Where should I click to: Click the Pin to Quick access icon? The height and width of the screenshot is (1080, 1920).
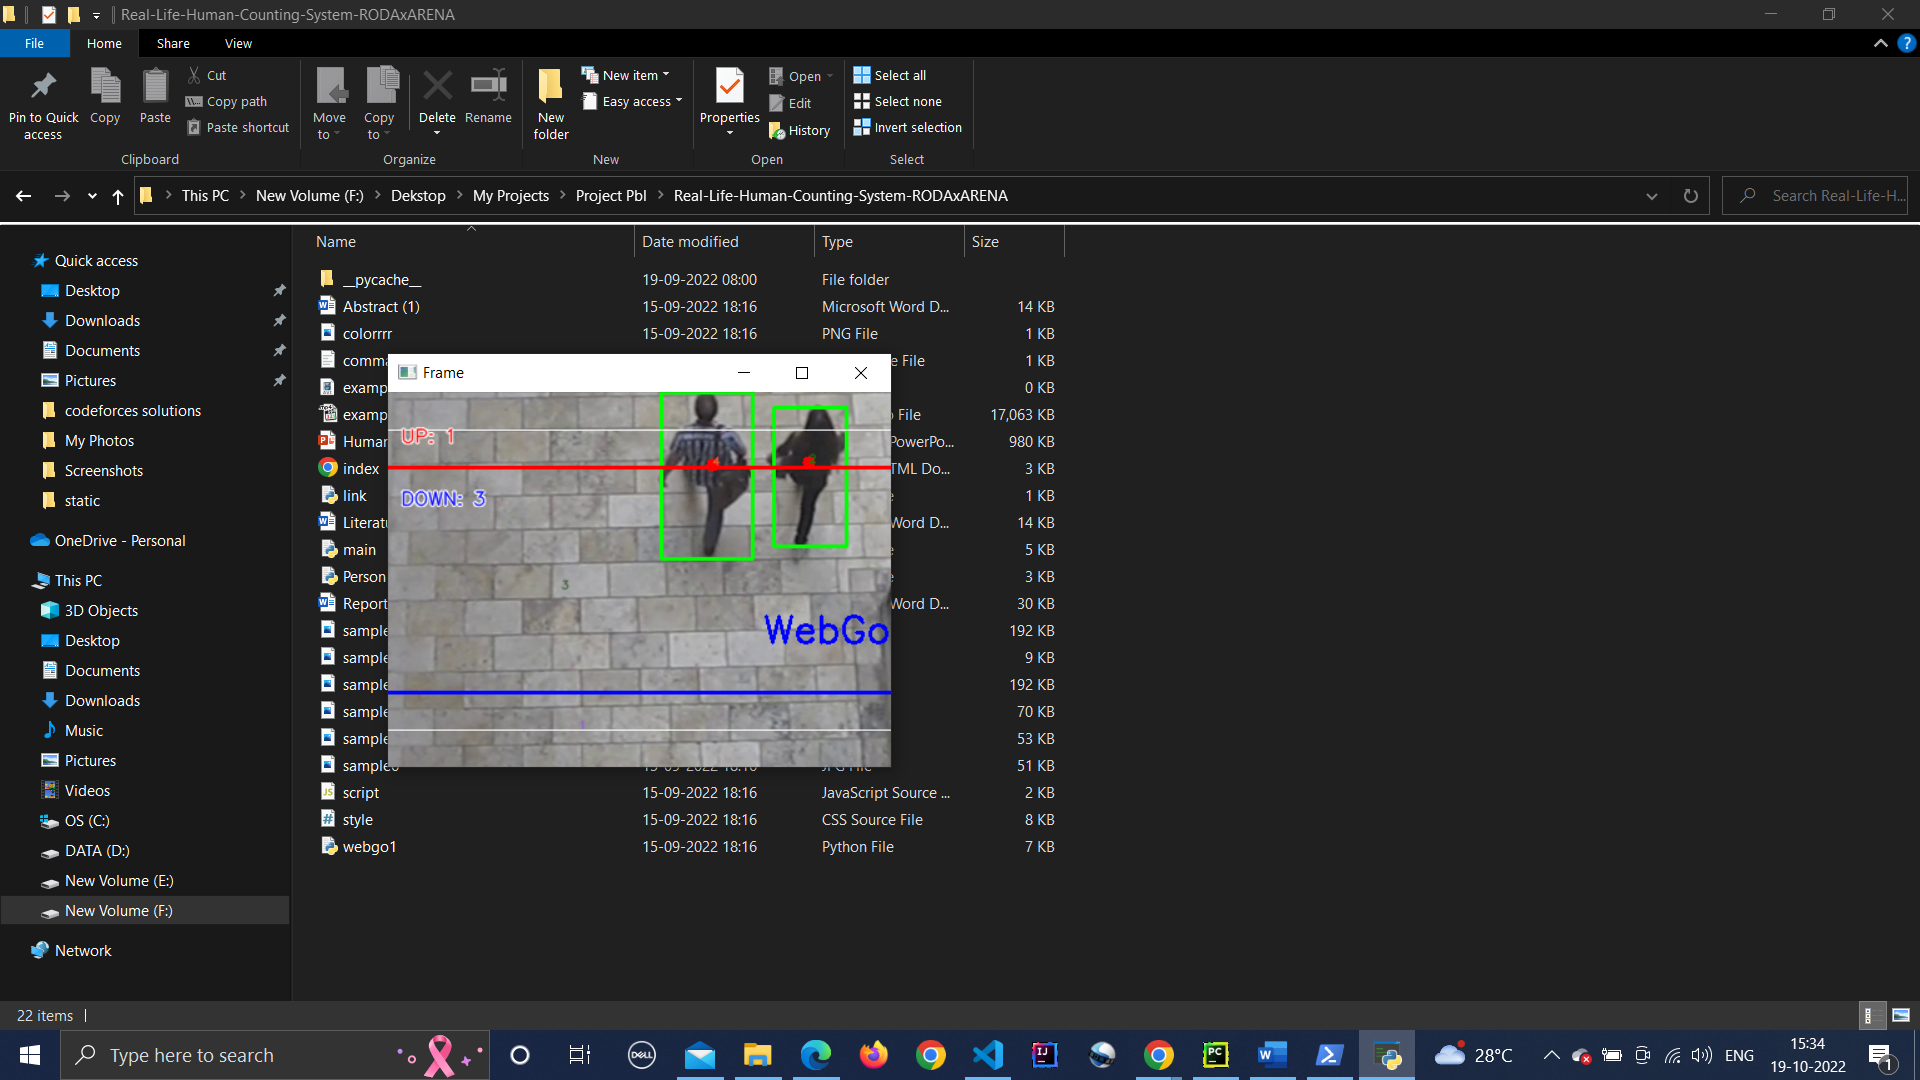coord(43,87)
